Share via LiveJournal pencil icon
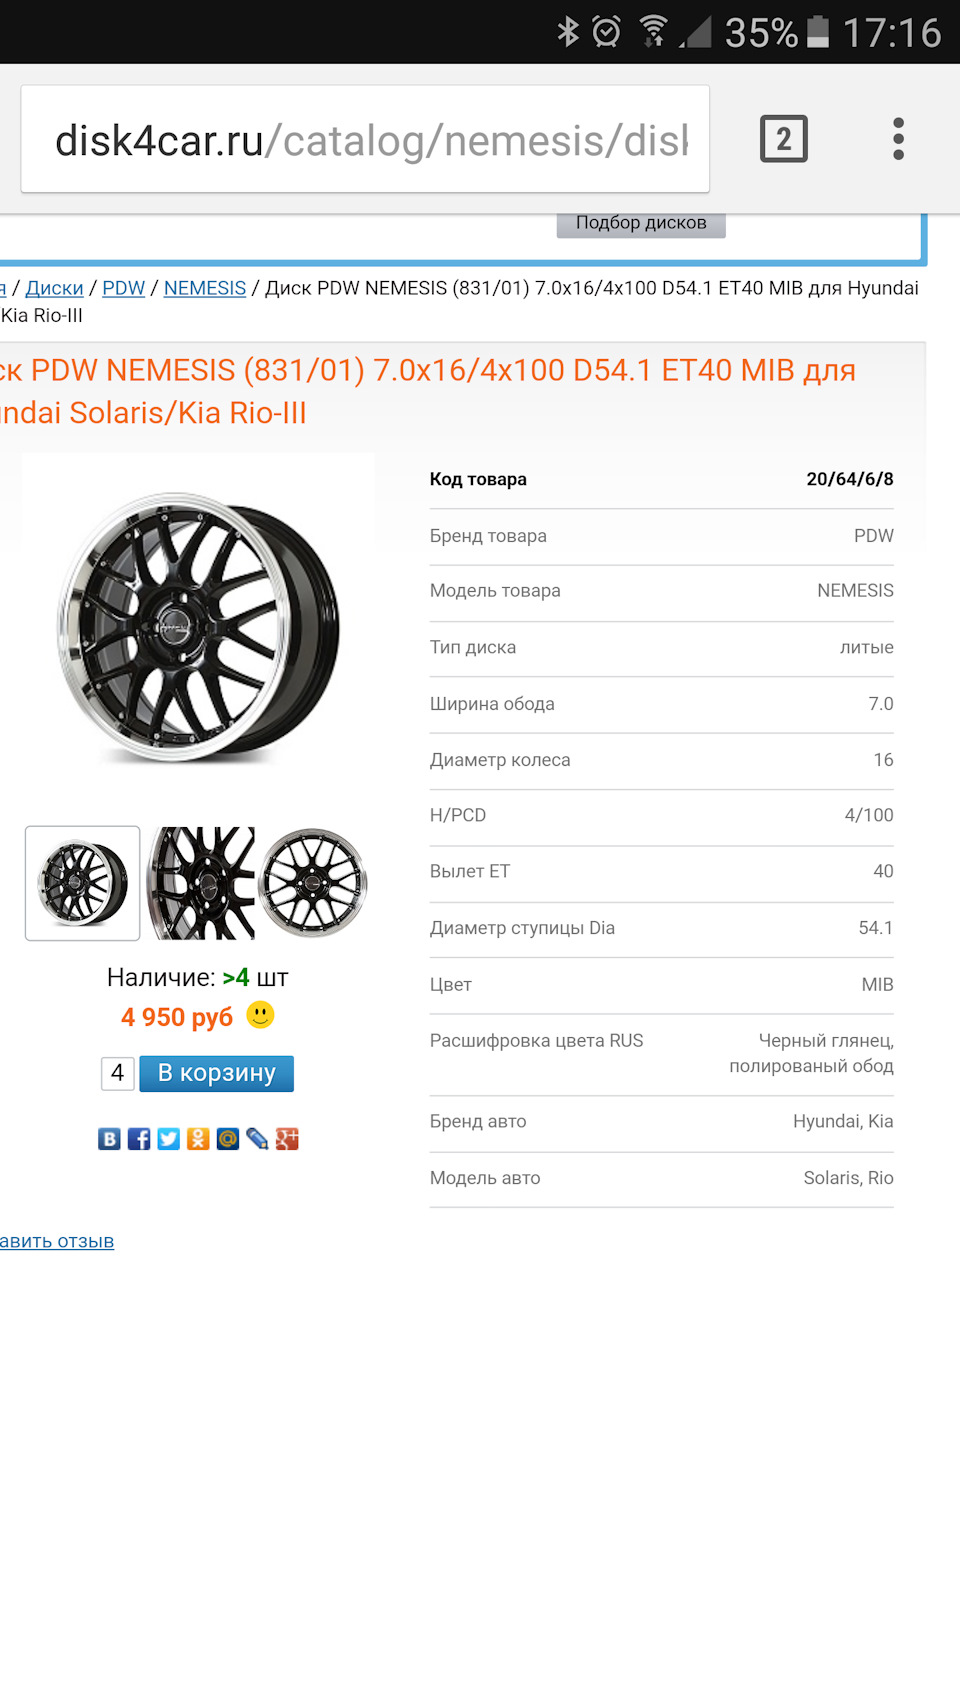Viewport: 960px width, 1707px height. point(258,1139)
